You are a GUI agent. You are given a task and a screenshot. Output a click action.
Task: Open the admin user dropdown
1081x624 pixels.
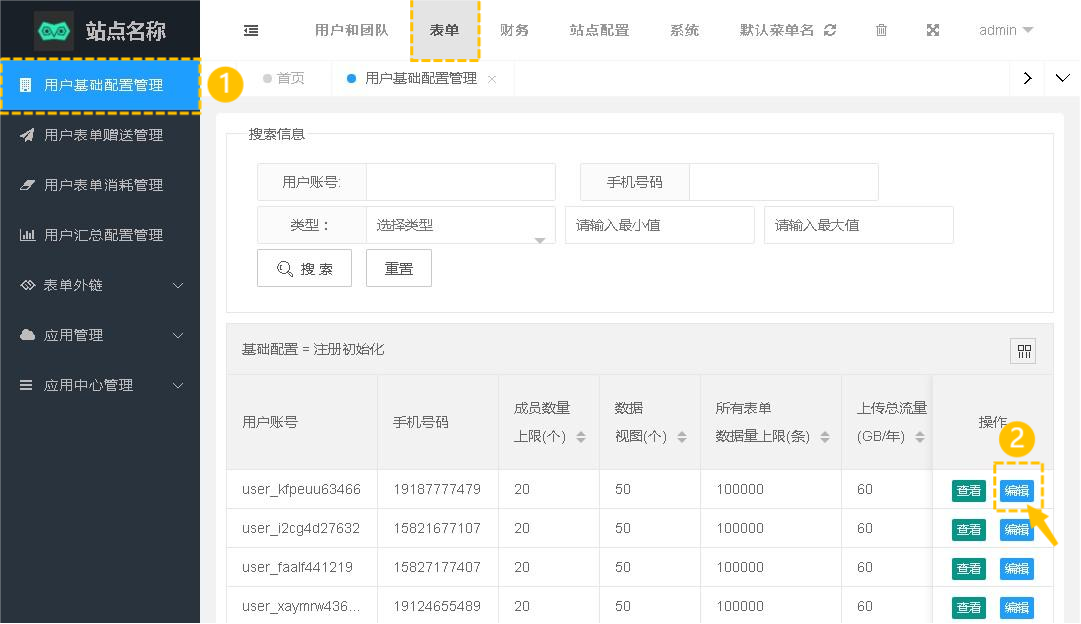click(1005, 30)
